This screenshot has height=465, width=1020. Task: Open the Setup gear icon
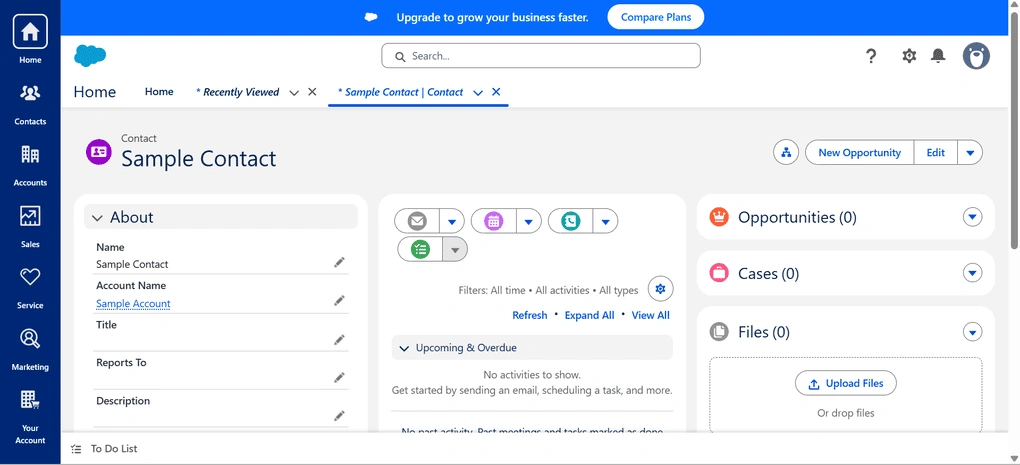(x=909, y=56)
